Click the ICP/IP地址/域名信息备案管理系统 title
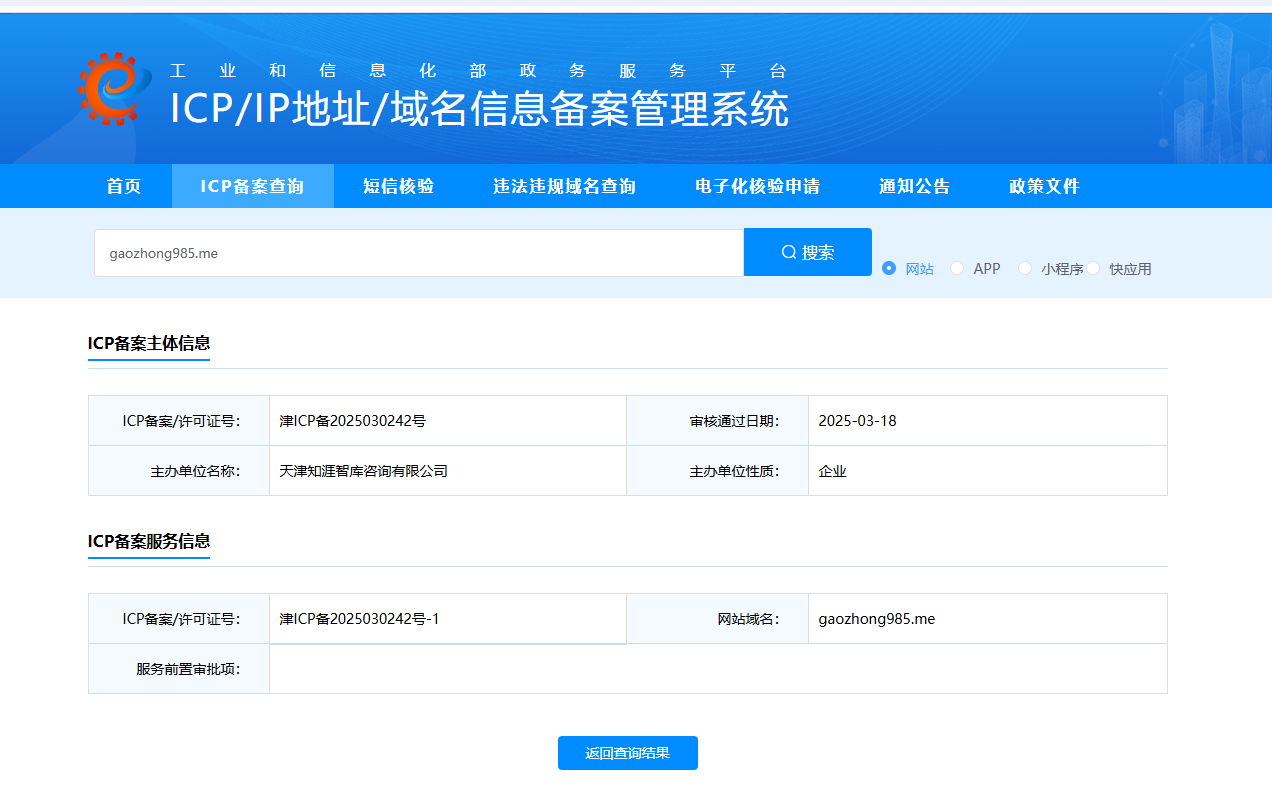 (x=479, y=109)
